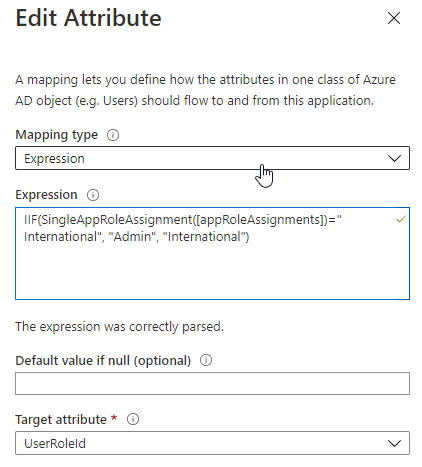Screen dimensions: 422x467
Task: Show info icon beside Target attribute
Action: click(133, 419)
